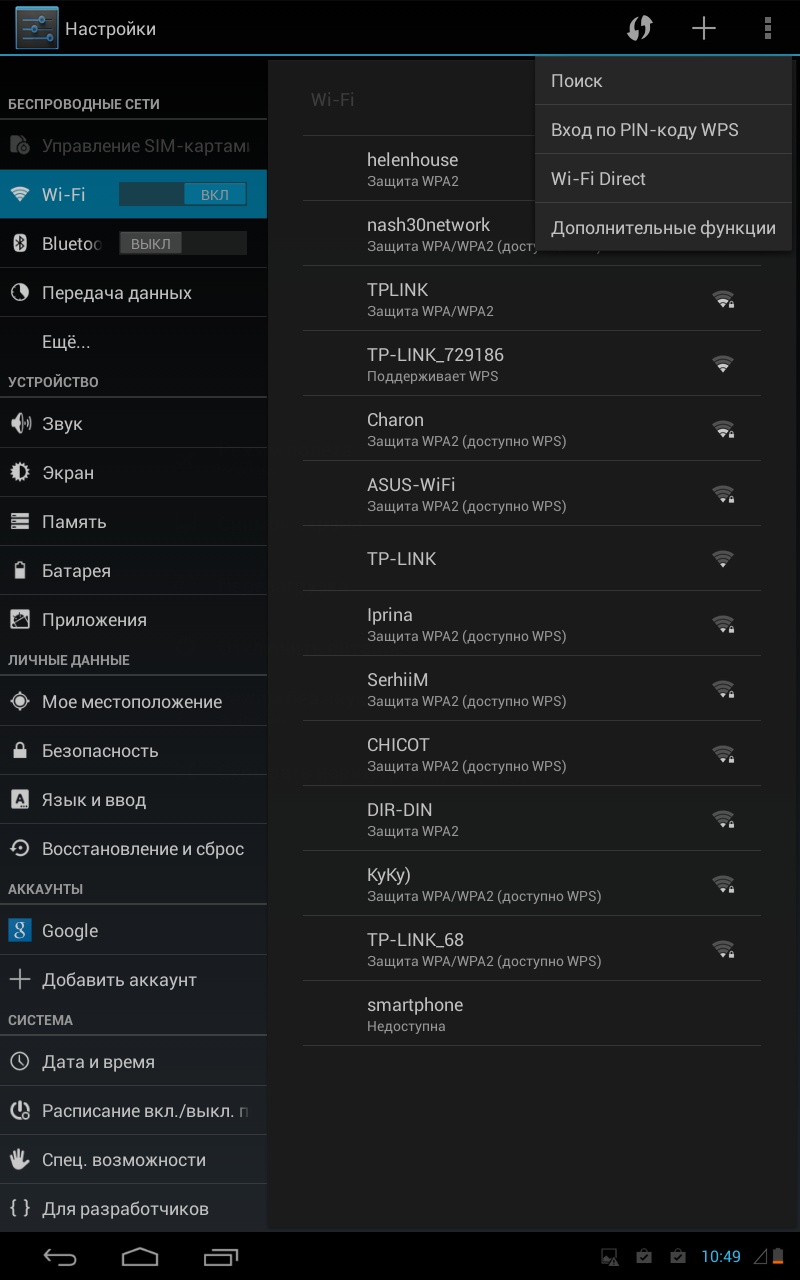This screenshot has height=1280, width=800.
Task: Open 'Добавить аккаунт' option
Action: point(119,980)
